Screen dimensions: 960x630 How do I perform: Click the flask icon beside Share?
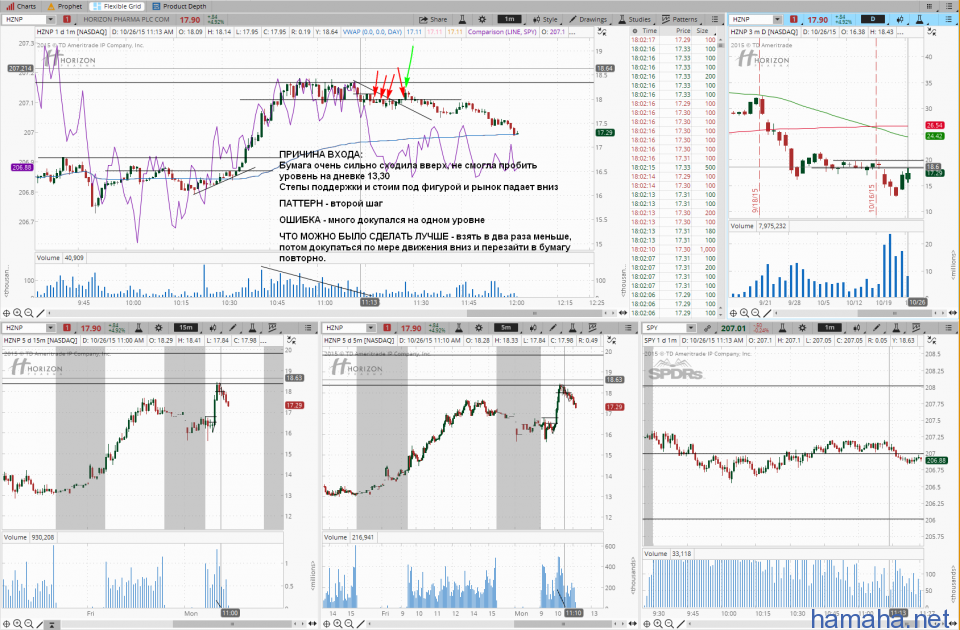462,20
